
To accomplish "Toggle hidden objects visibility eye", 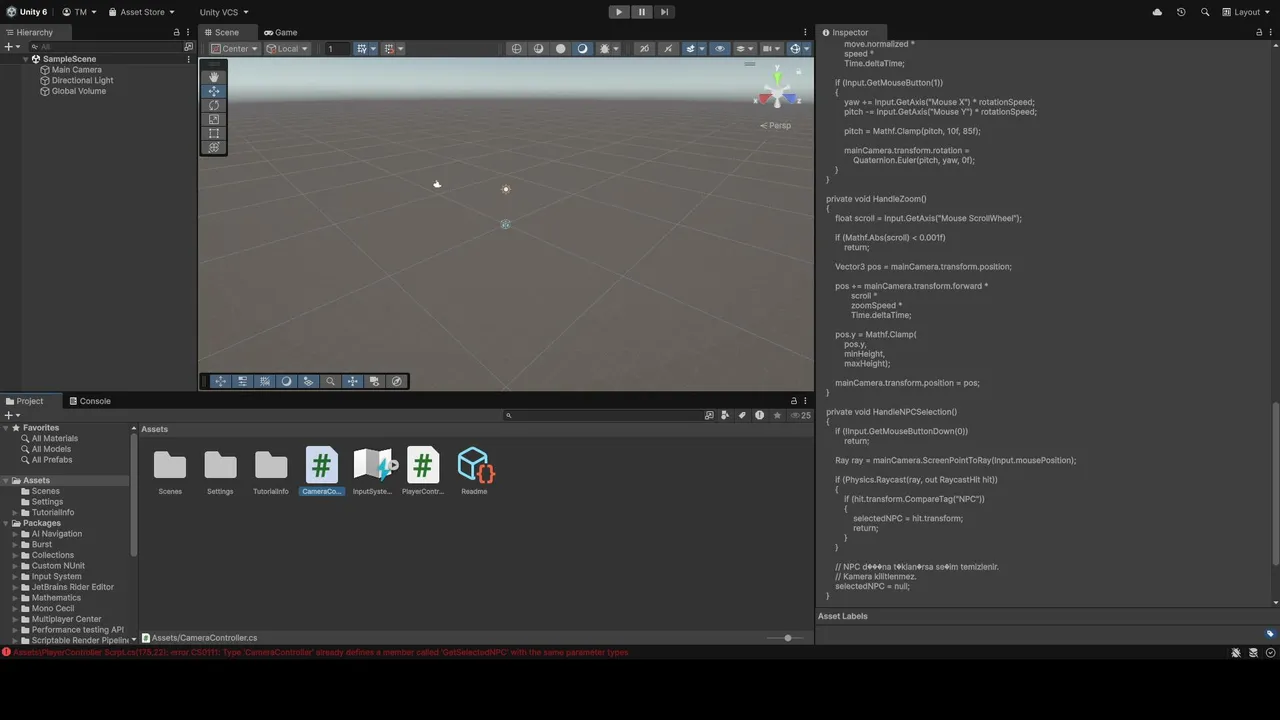I will 719,48.
